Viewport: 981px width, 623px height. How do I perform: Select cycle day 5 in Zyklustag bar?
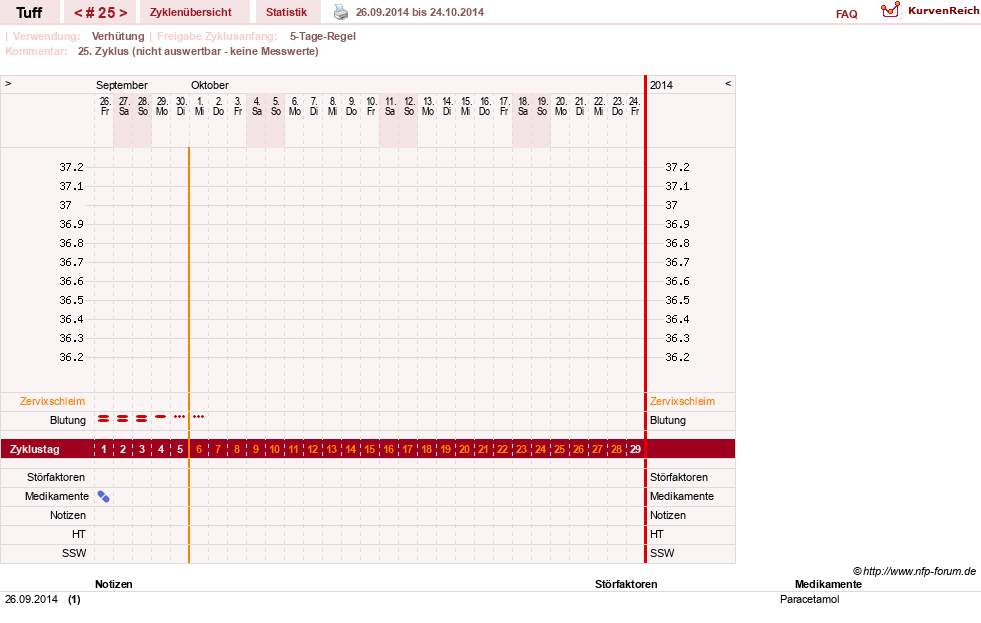click(x=180, y=449)
